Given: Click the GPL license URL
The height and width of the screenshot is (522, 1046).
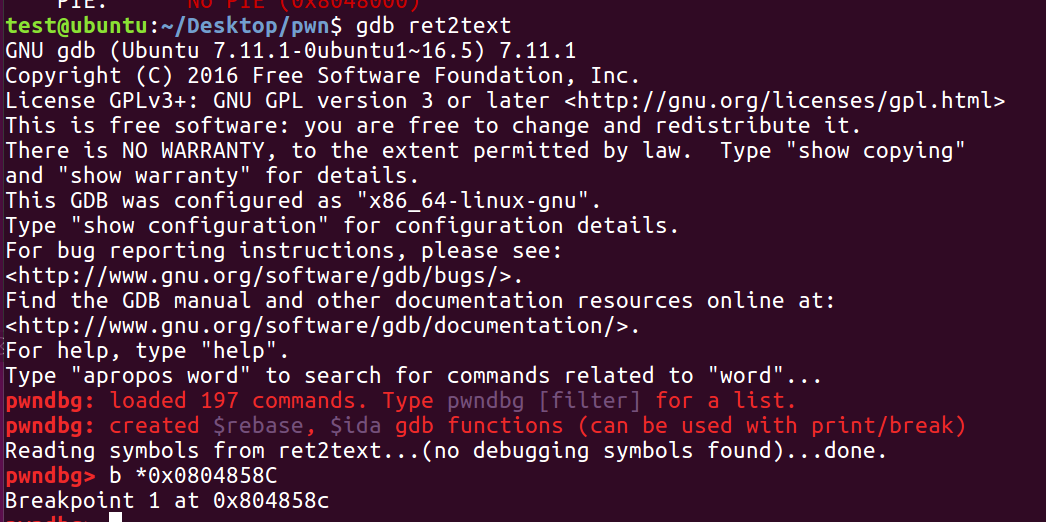Looking at the screenshot, I should (x=784, y=101).
